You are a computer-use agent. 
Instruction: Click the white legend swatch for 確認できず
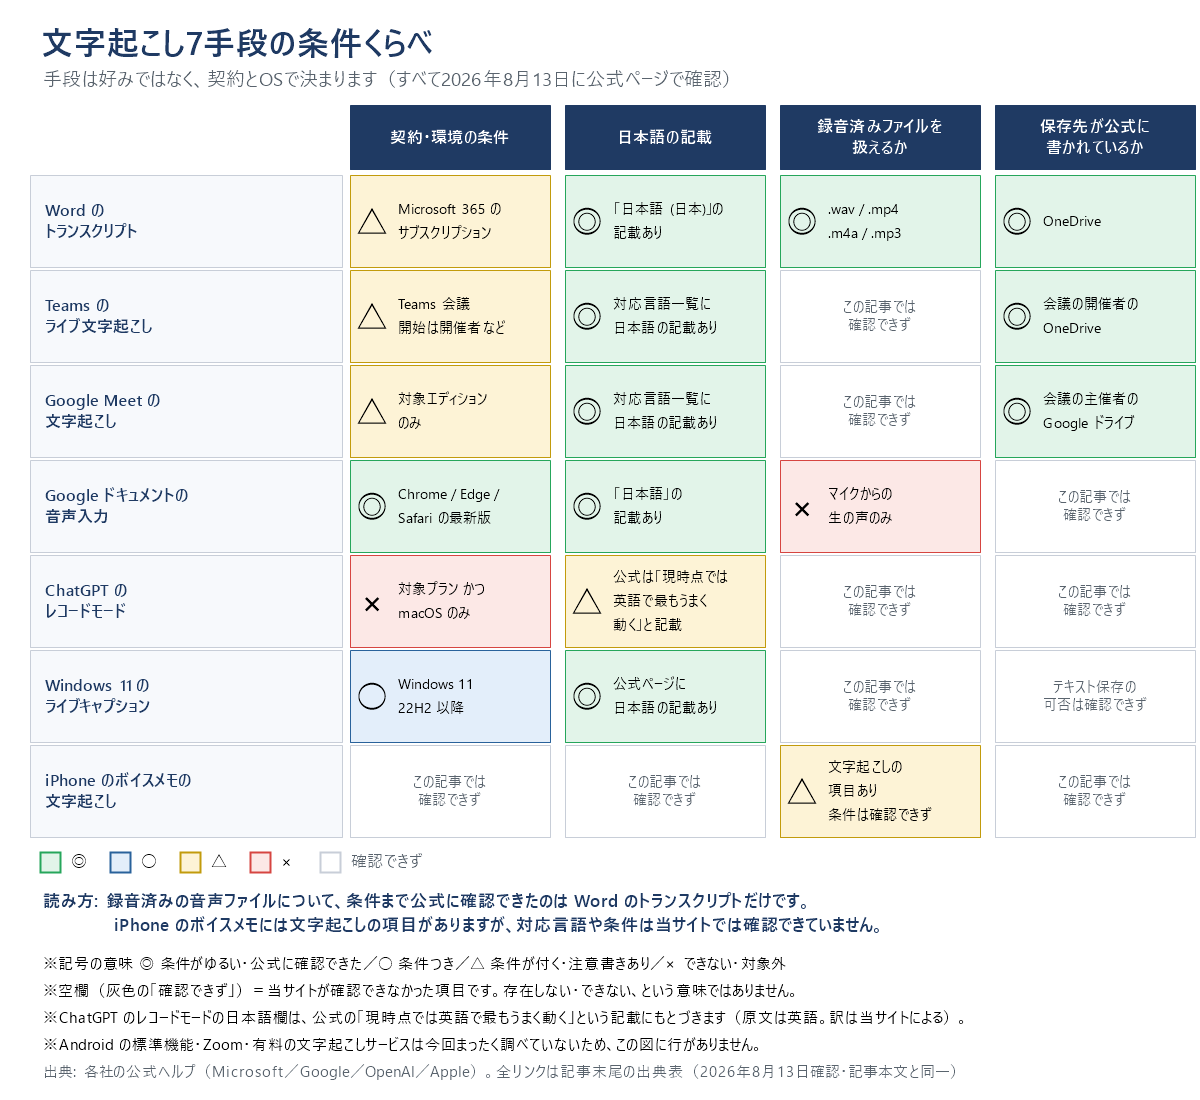(x=330, y=862)
